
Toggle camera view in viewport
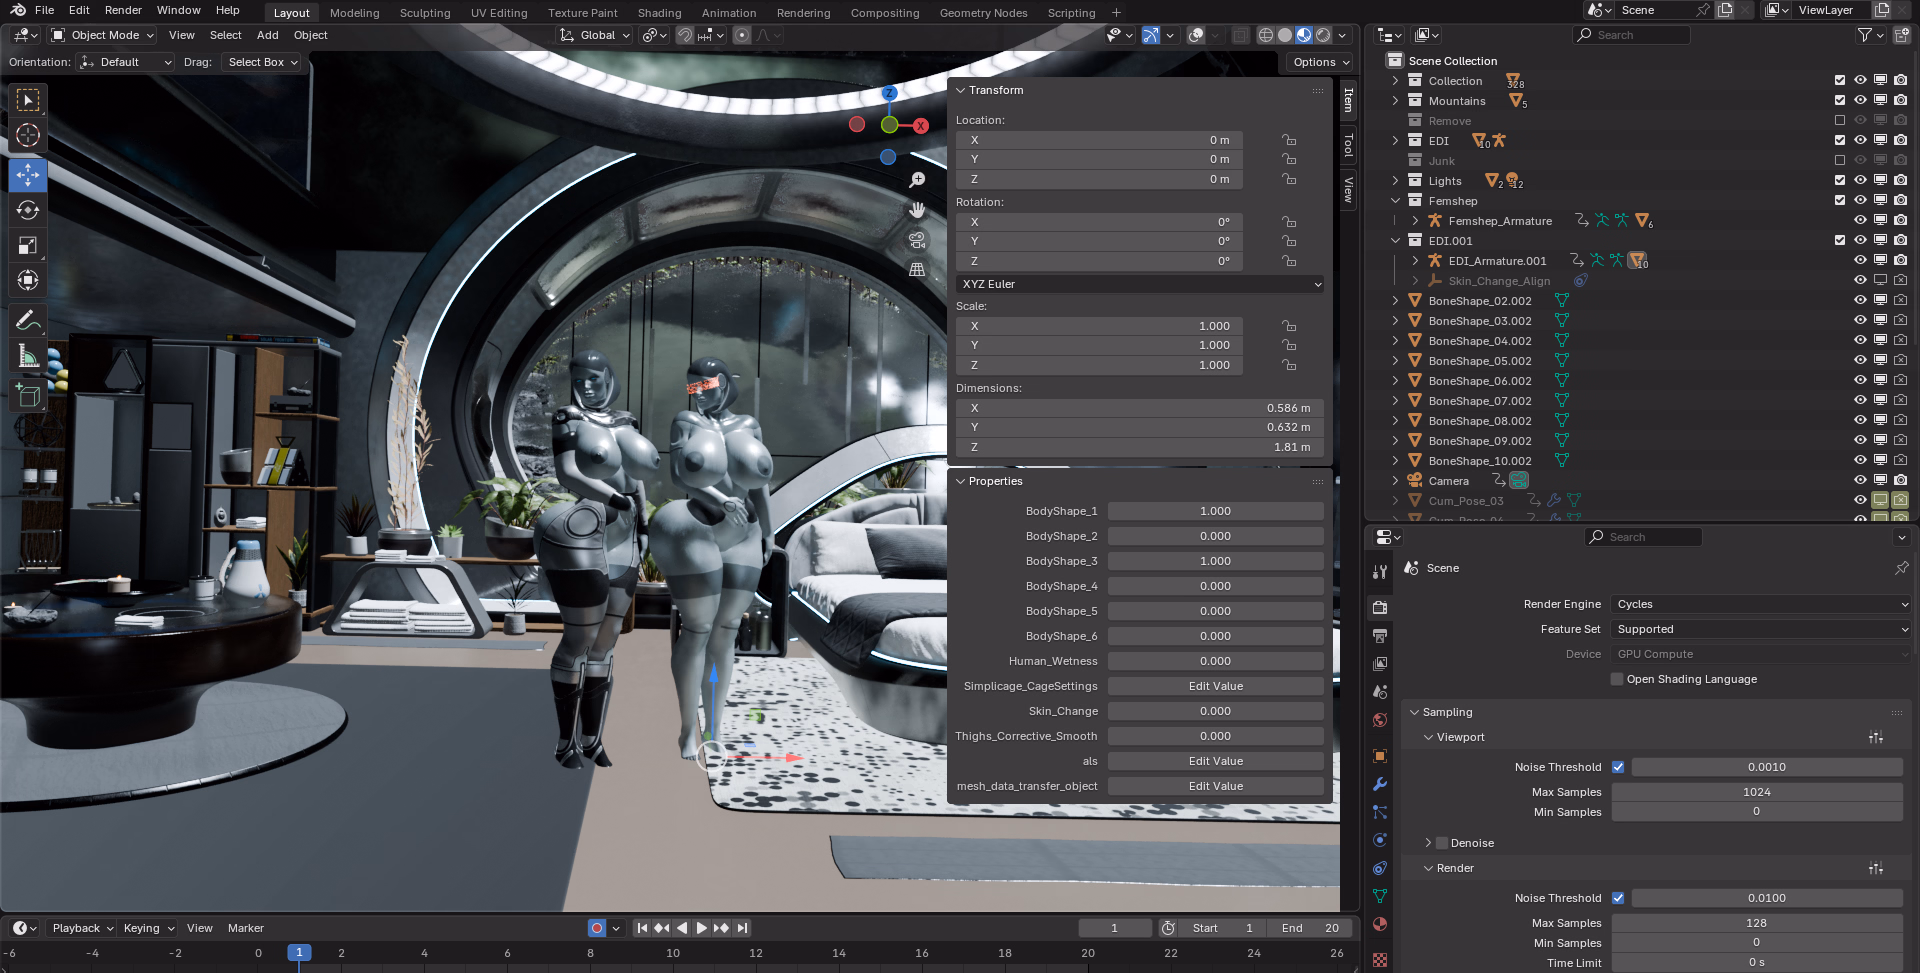pos(916,240)
